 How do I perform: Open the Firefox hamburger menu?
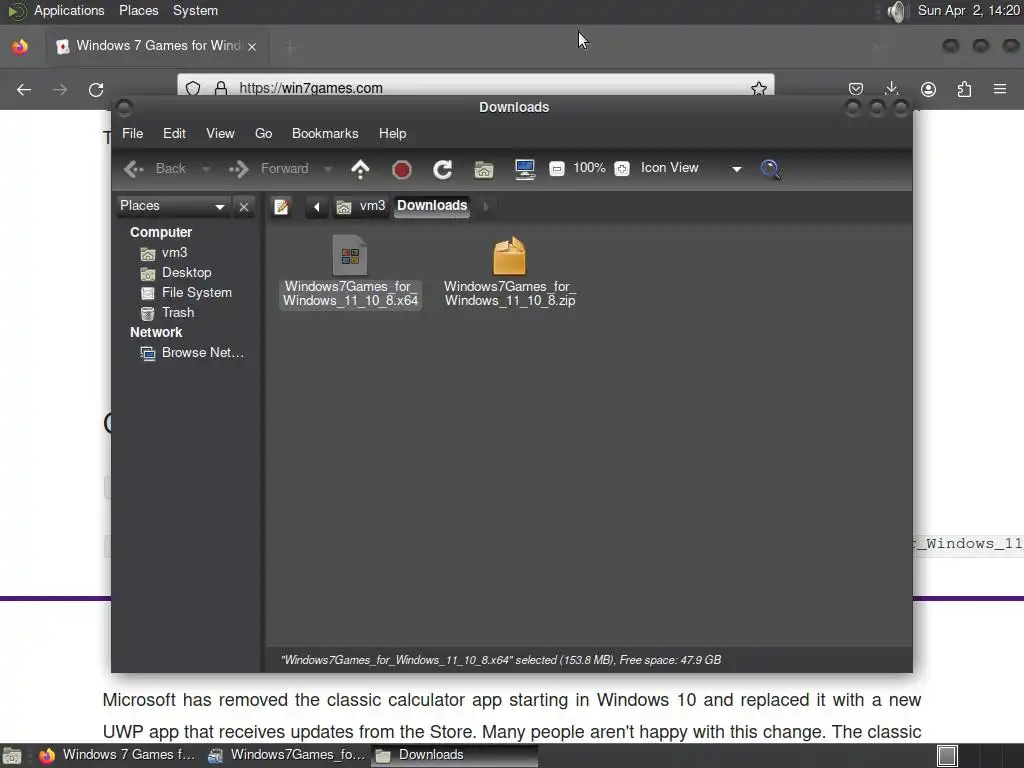click(1000, 89)
